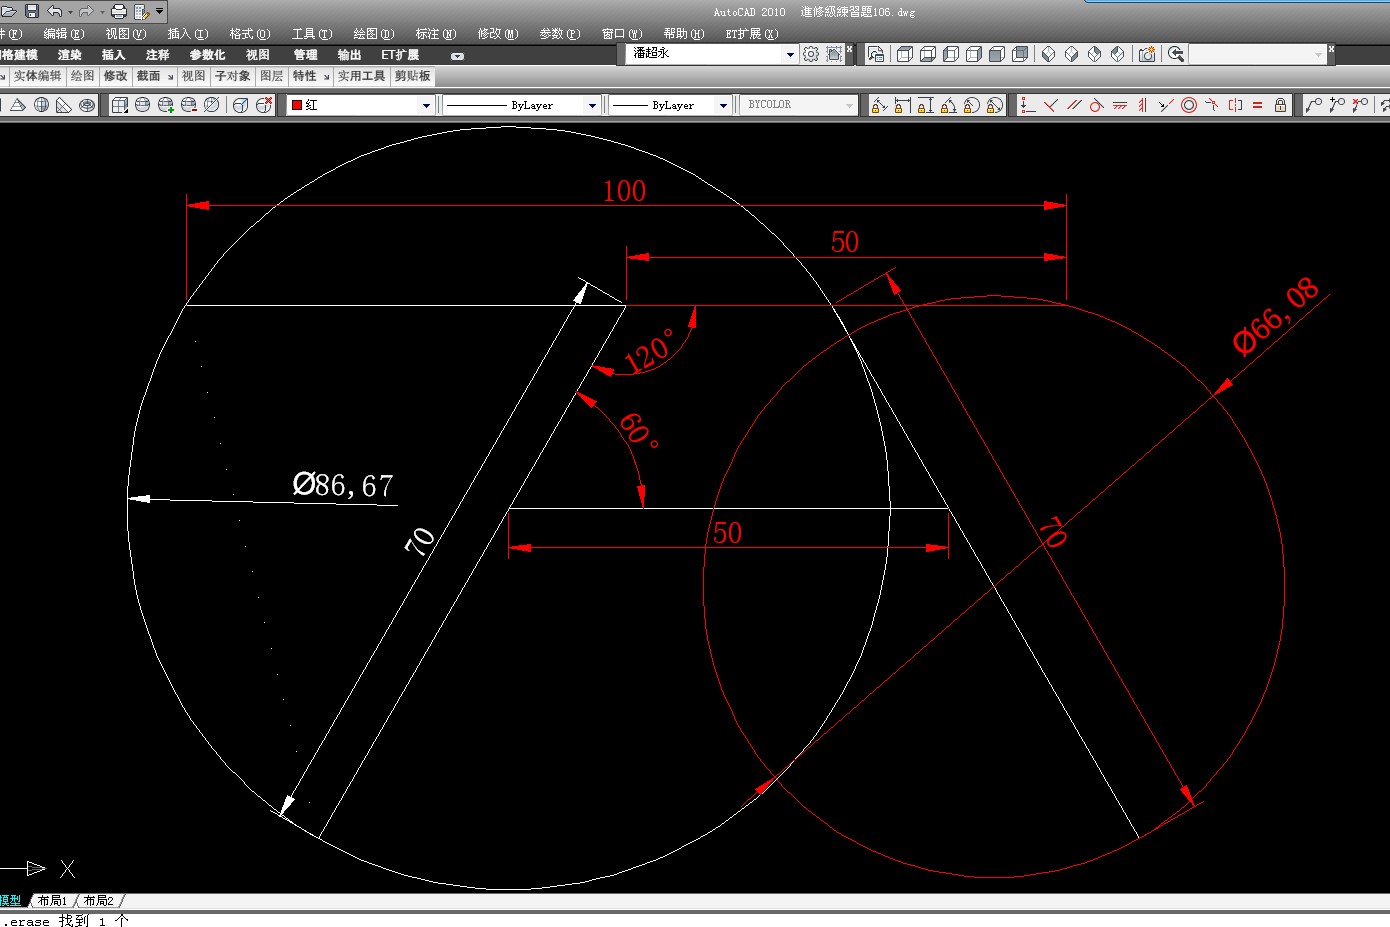This screenshot has height=927, width=1390.
Task: Switch to the 布局2 layout tab
Action: [98, 901]
